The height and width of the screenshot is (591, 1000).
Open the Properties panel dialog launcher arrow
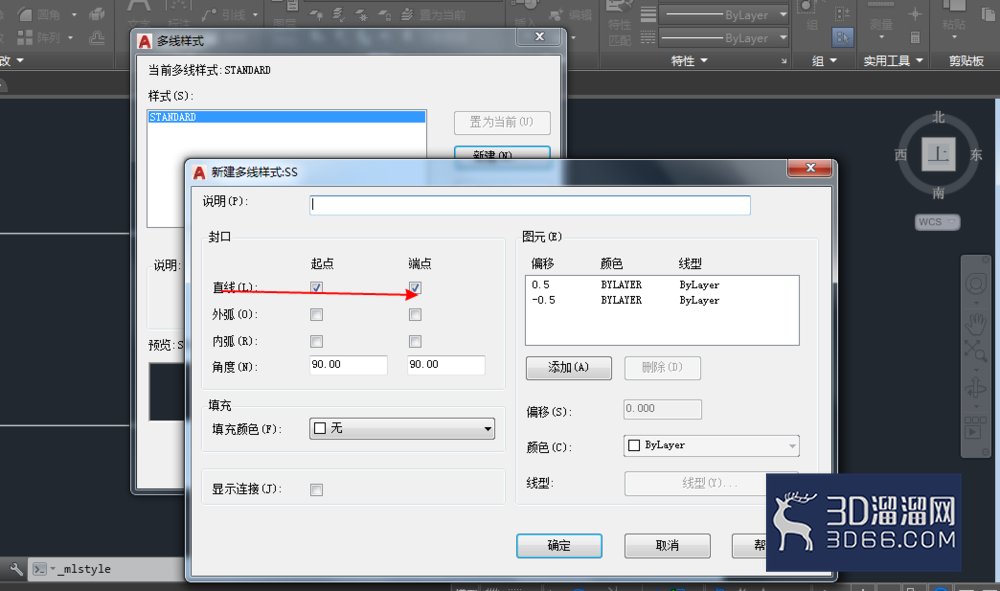[784, 61]
